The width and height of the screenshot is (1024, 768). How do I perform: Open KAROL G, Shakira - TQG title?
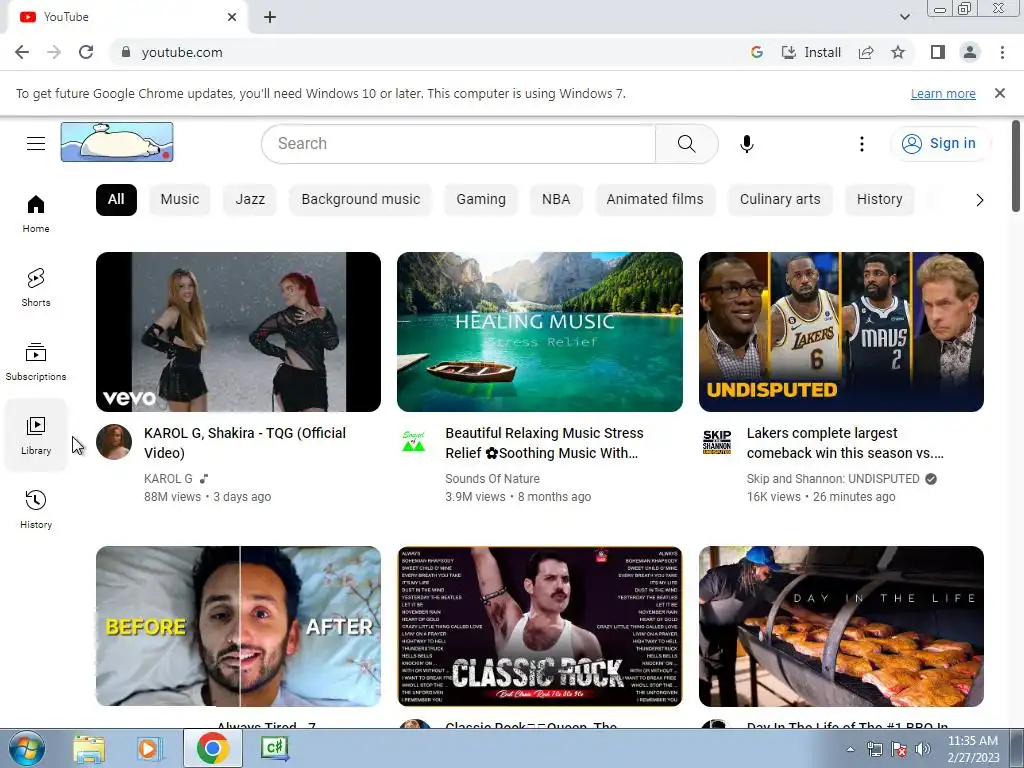(245, 443)
